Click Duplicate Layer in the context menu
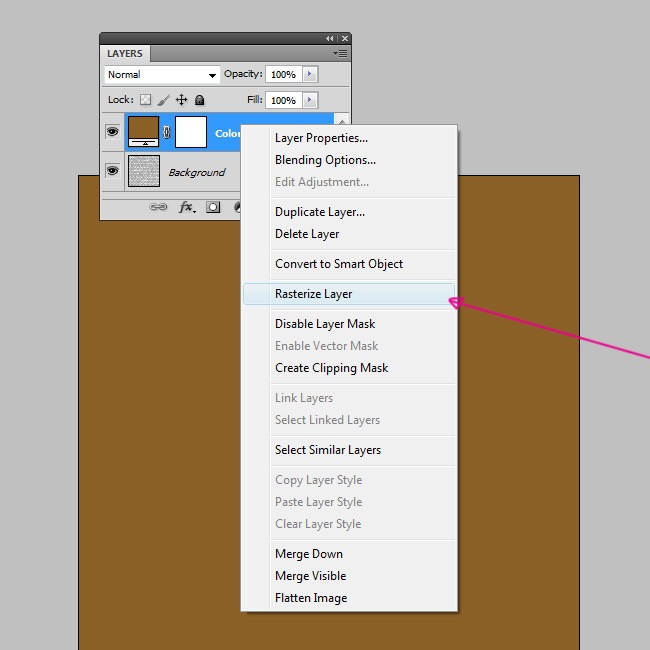Viewport: 650px width, 650px height. click(x=319, y=212)
